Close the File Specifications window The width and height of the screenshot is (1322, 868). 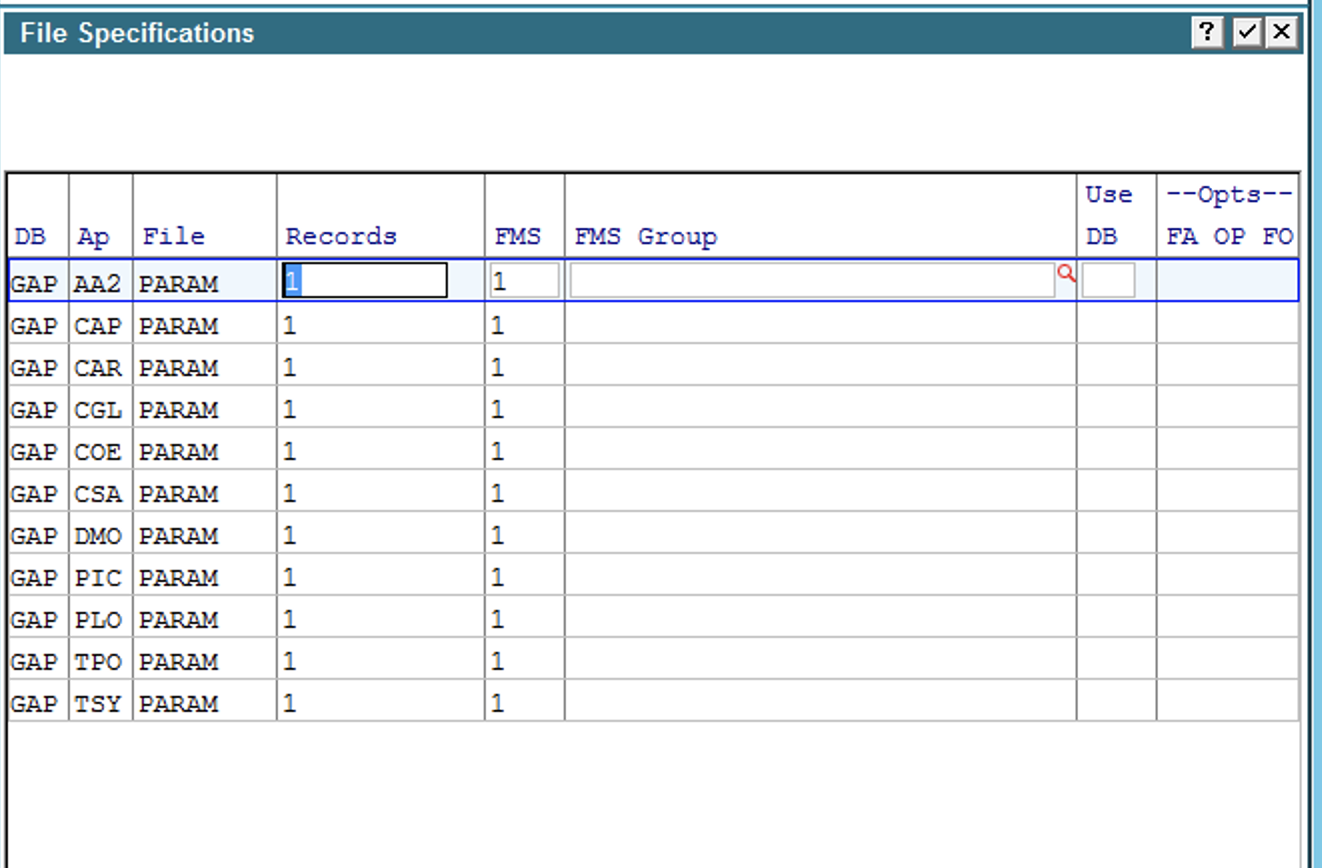(x=1281, y=33)
